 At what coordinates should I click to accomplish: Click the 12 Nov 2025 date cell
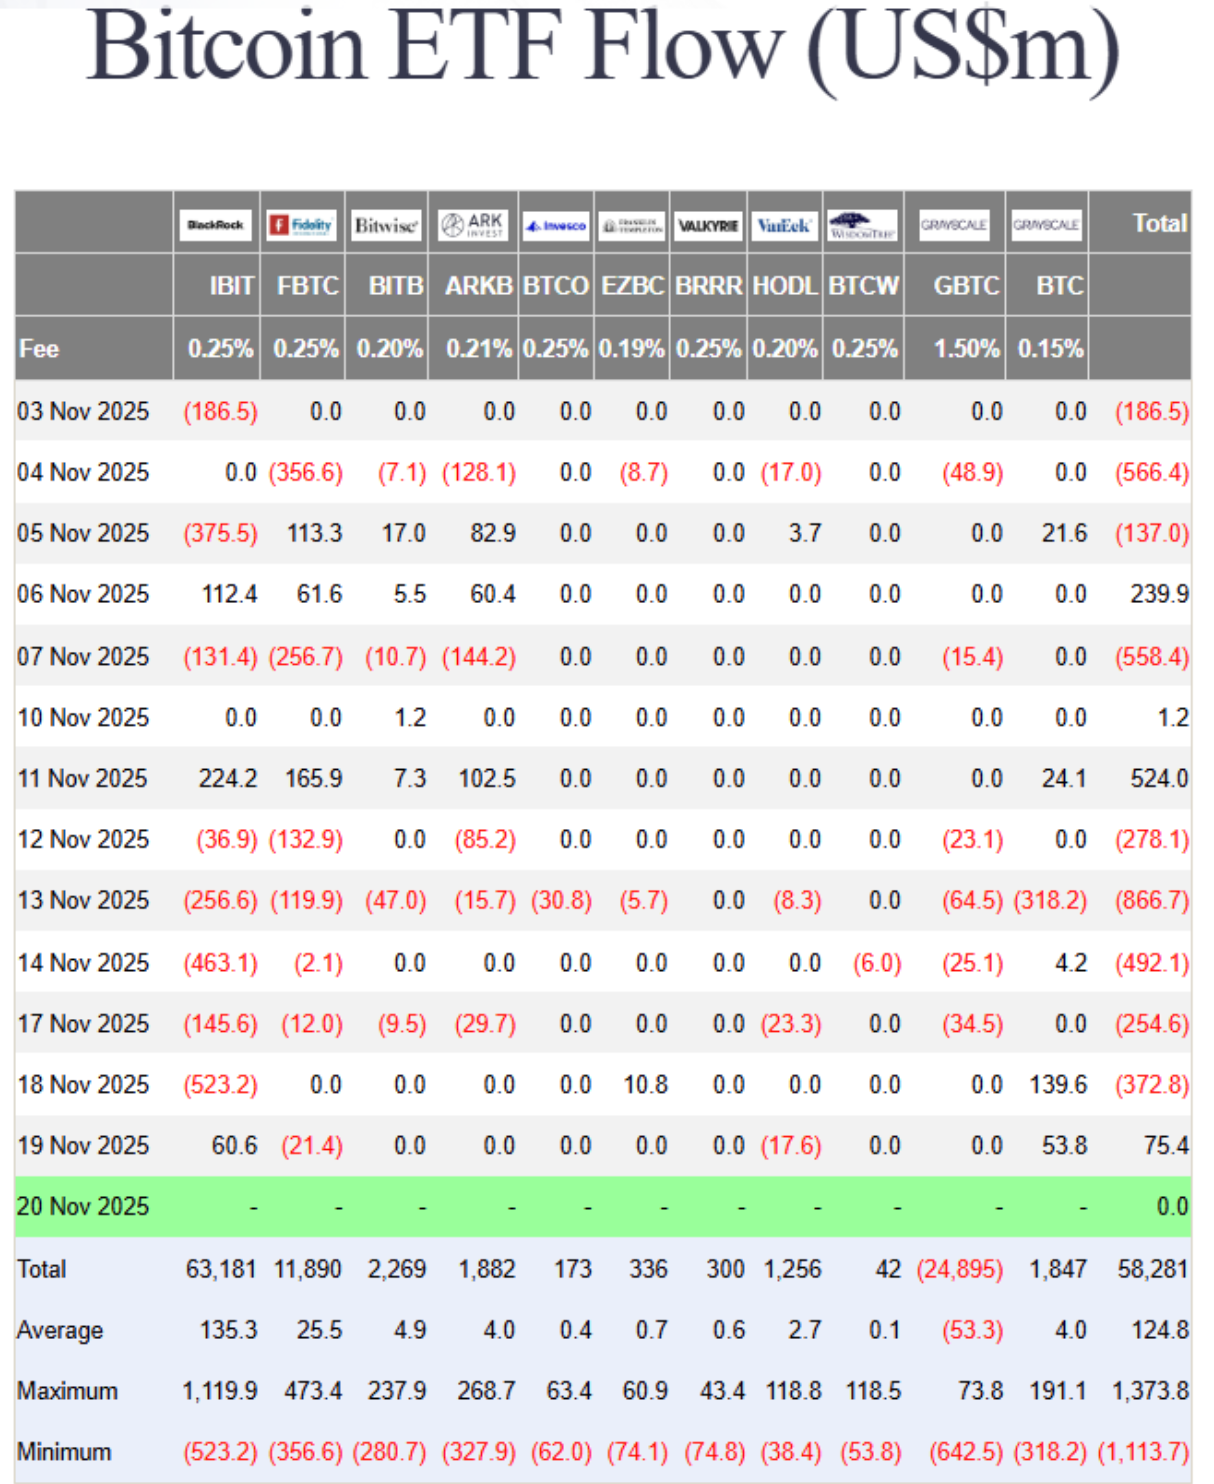(83, 840)
